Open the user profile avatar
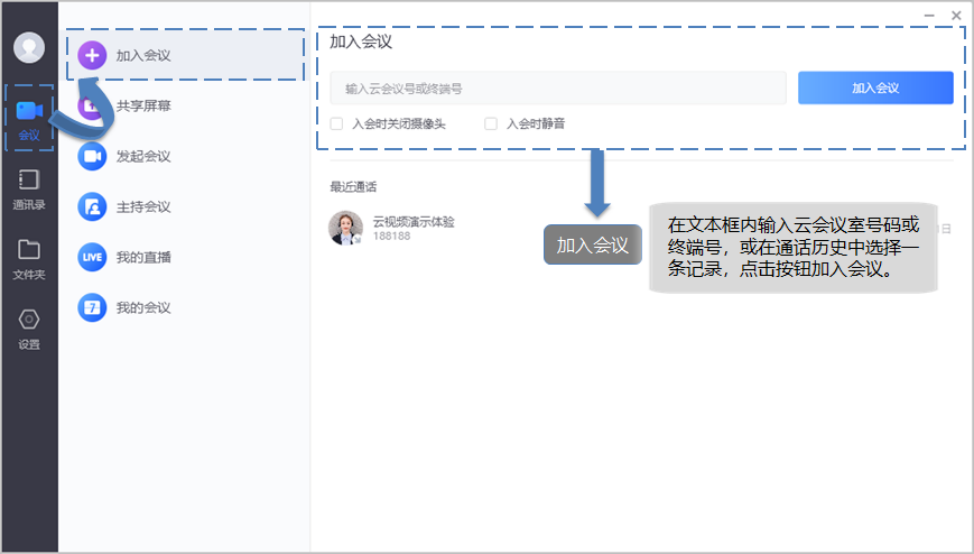The width and height of the screenshot is (974, 554). [29, 47]
